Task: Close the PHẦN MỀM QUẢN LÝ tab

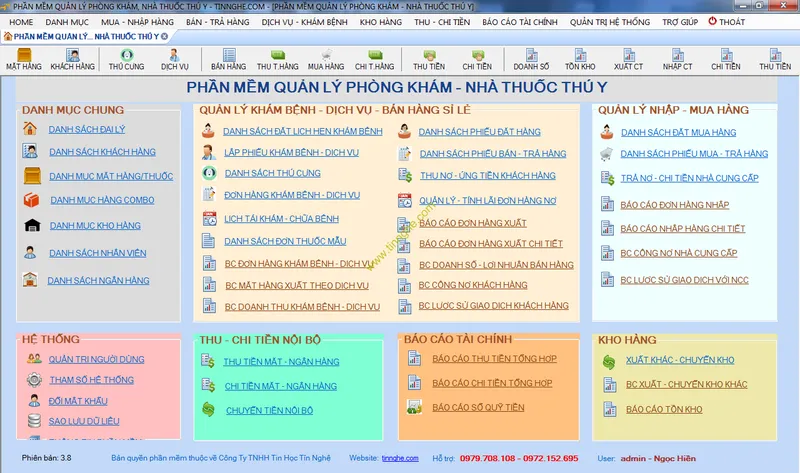Action: pos(164,36)
